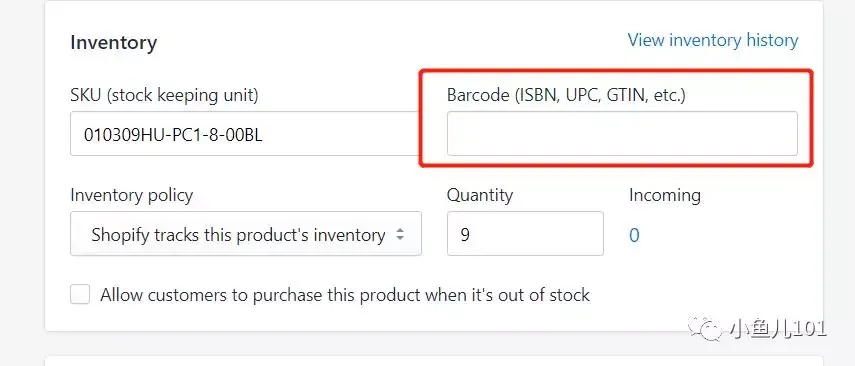Click the SKU (stock keeping unit) label
Viewport: 855px width, 366px height.
click(164, 95)
